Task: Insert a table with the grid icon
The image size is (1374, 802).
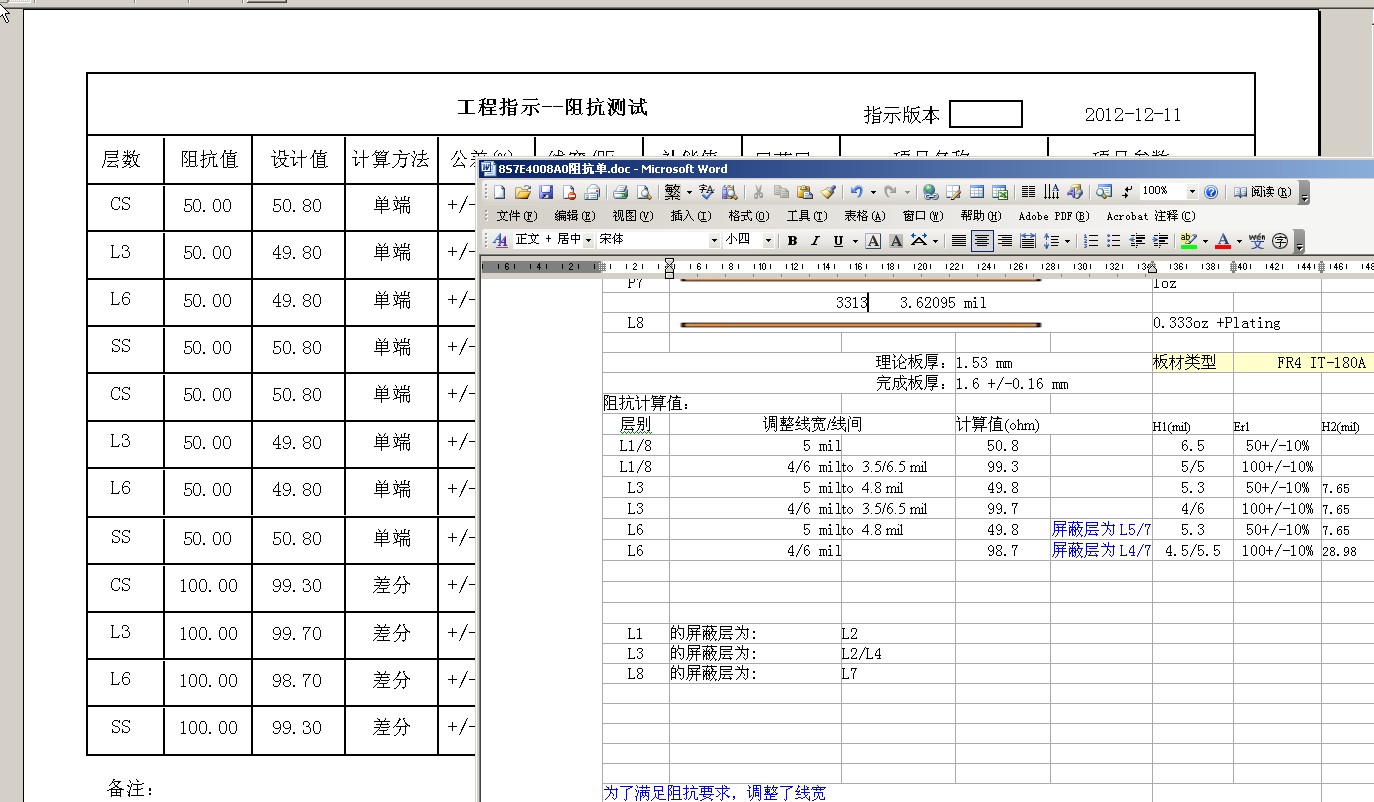Action: tap(977, 192)
